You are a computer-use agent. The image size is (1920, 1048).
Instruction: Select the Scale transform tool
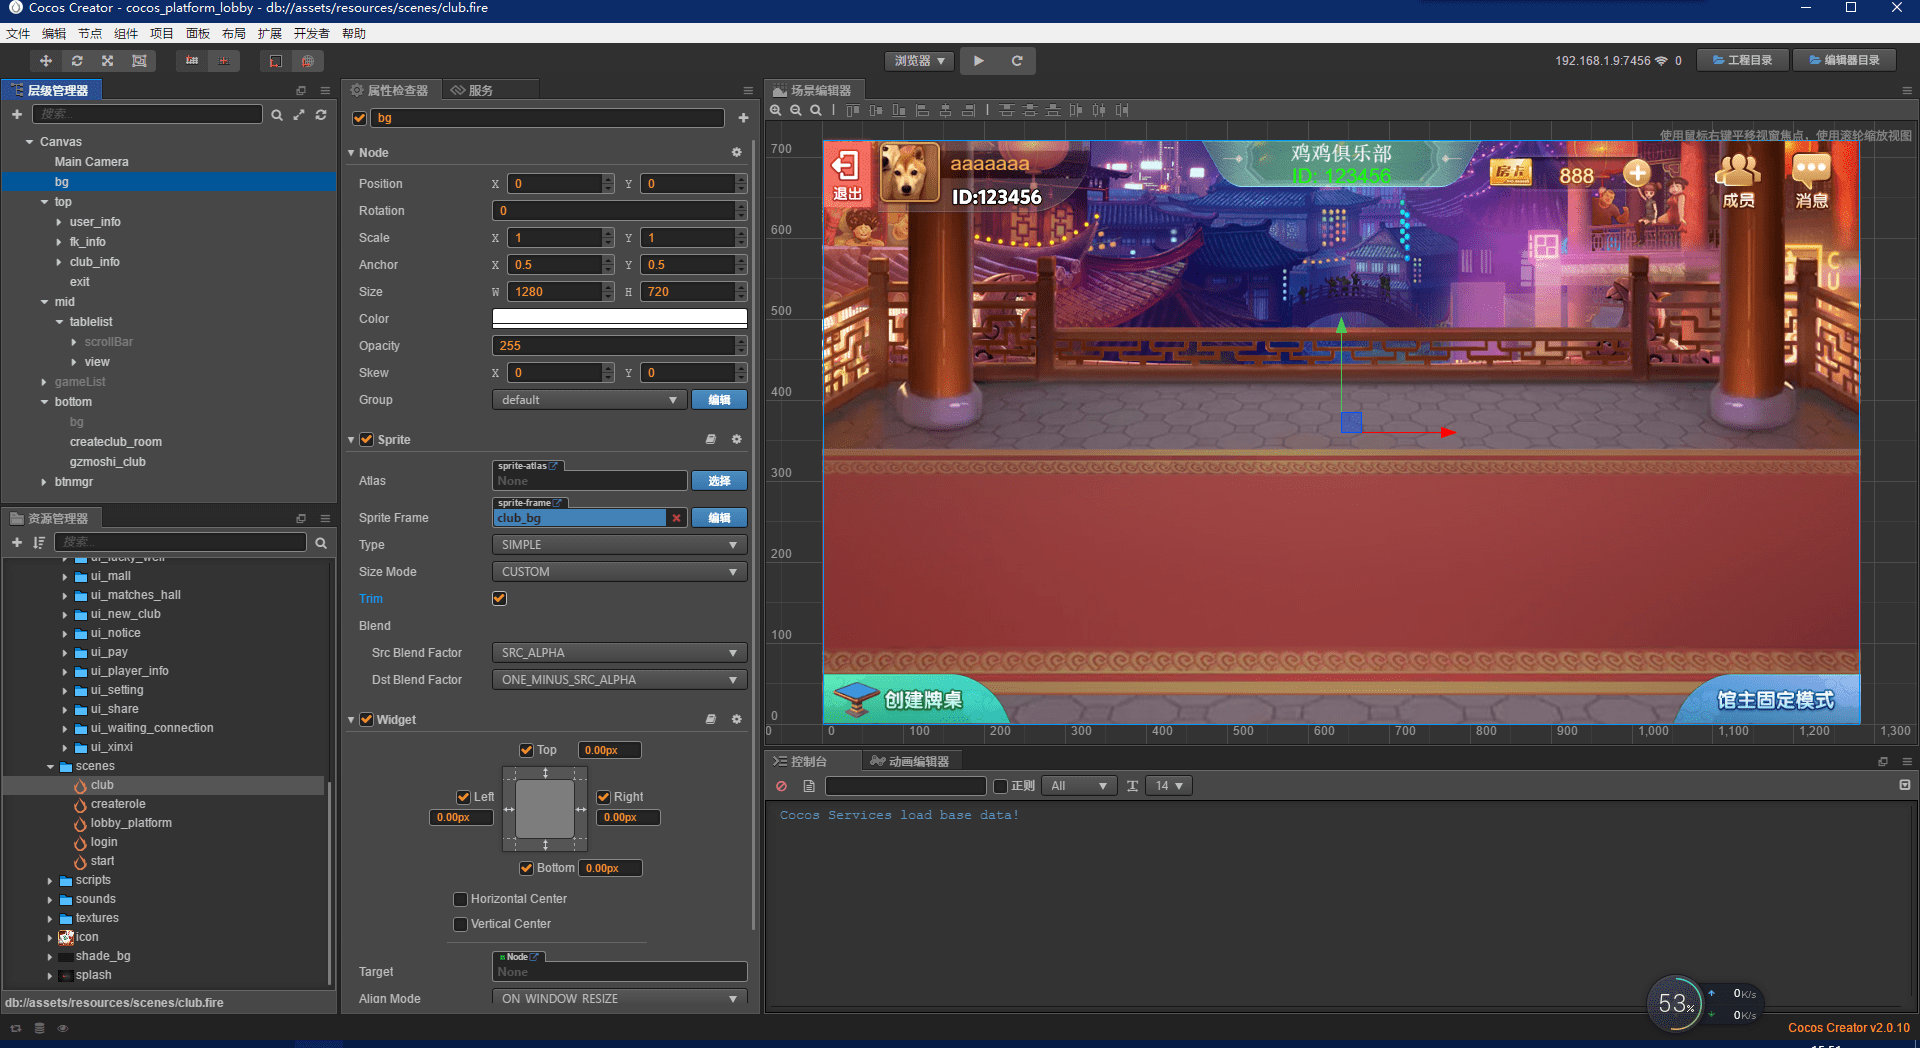click(x=108, y=61)
